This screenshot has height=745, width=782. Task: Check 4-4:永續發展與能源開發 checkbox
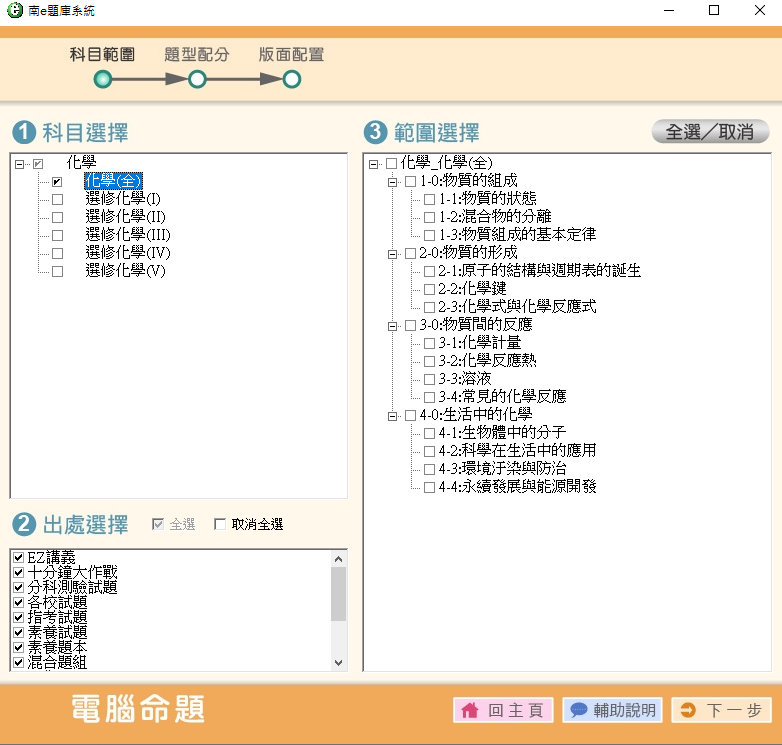[x=429, y=487]
